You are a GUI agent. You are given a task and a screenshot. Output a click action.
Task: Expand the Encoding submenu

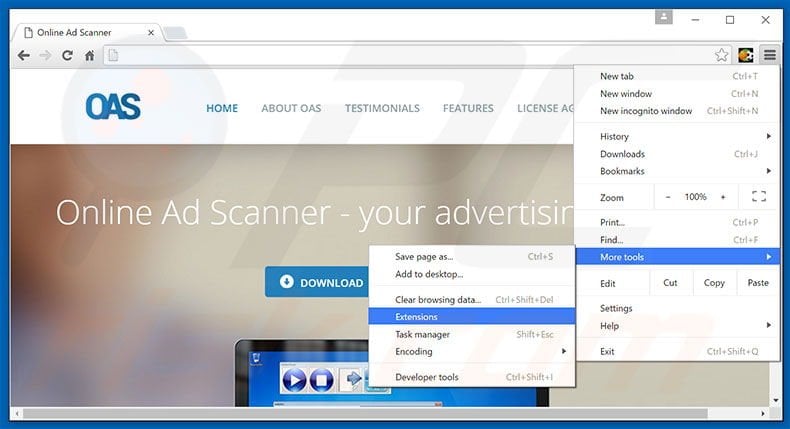[472, 352]
